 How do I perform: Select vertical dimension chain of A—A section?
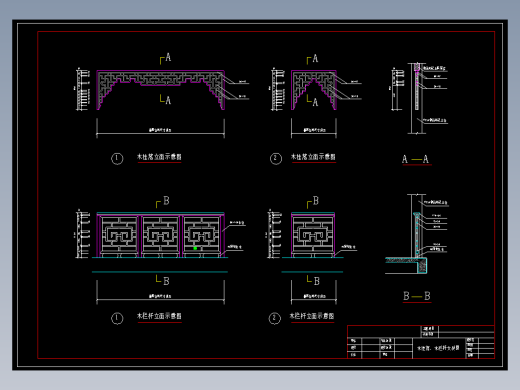[x=396, y=89]
